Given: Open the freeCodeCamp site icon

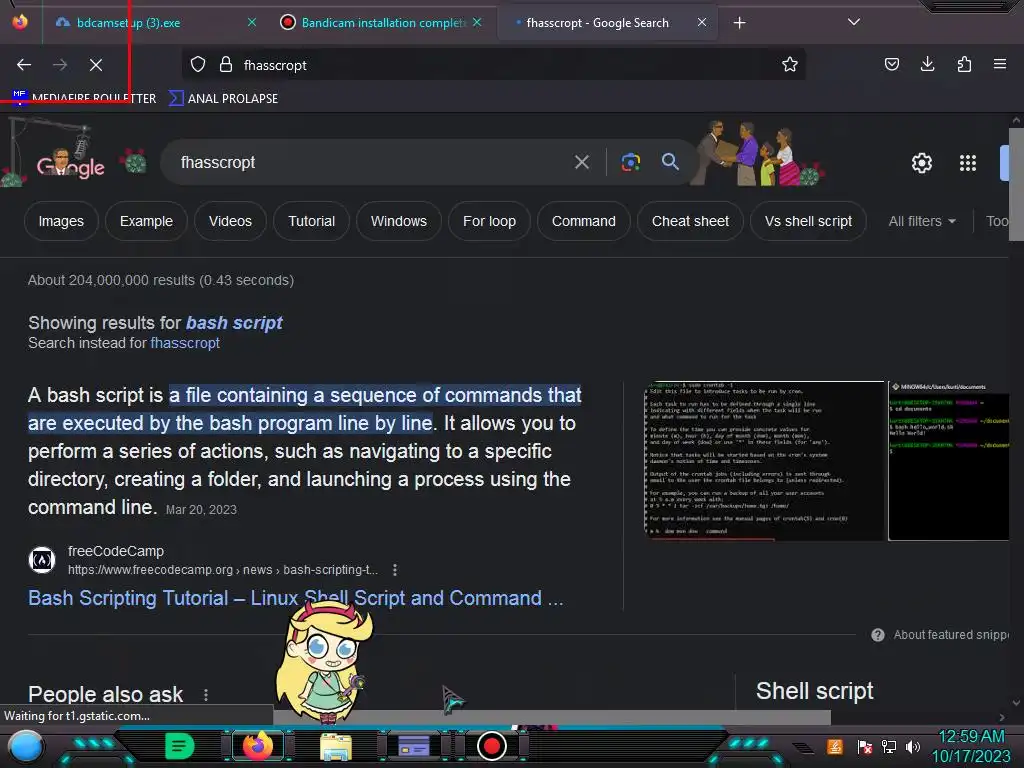Looking at the screenshot, I should (x=42, y=560).
